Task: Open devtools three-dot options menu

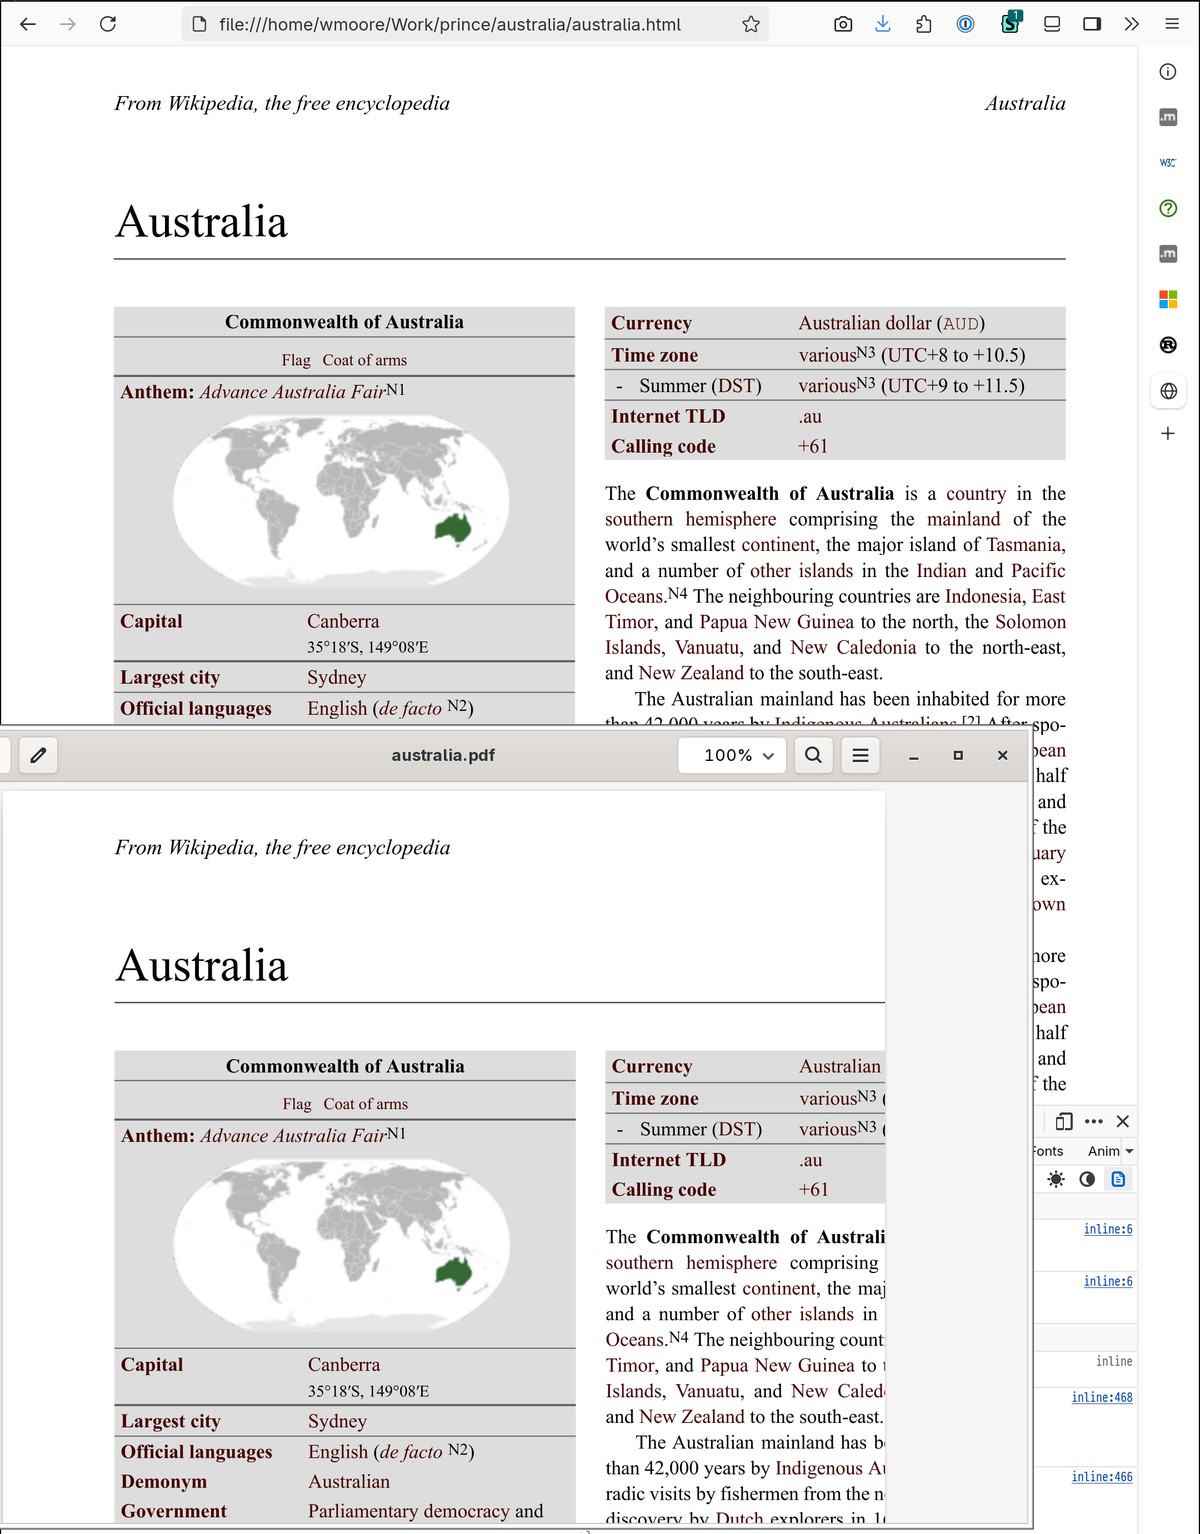Action: pos(1094,1121)
